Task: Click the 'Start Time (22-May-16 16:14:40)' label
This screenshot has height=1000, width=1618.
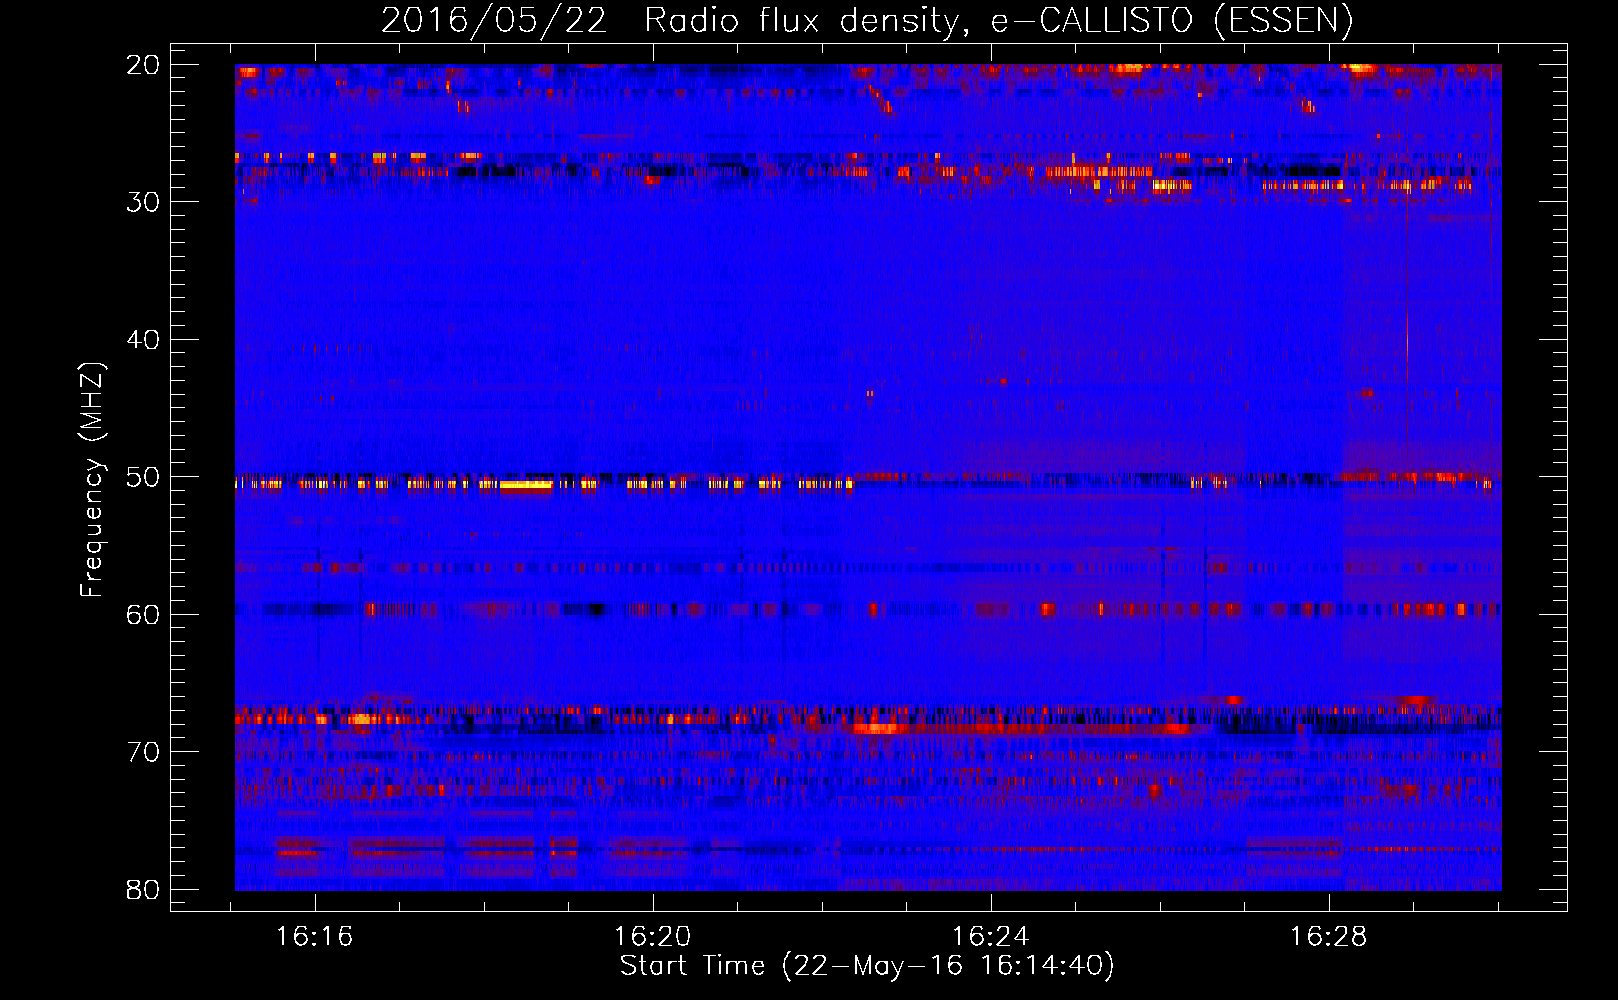Action: tap(867, 966)
